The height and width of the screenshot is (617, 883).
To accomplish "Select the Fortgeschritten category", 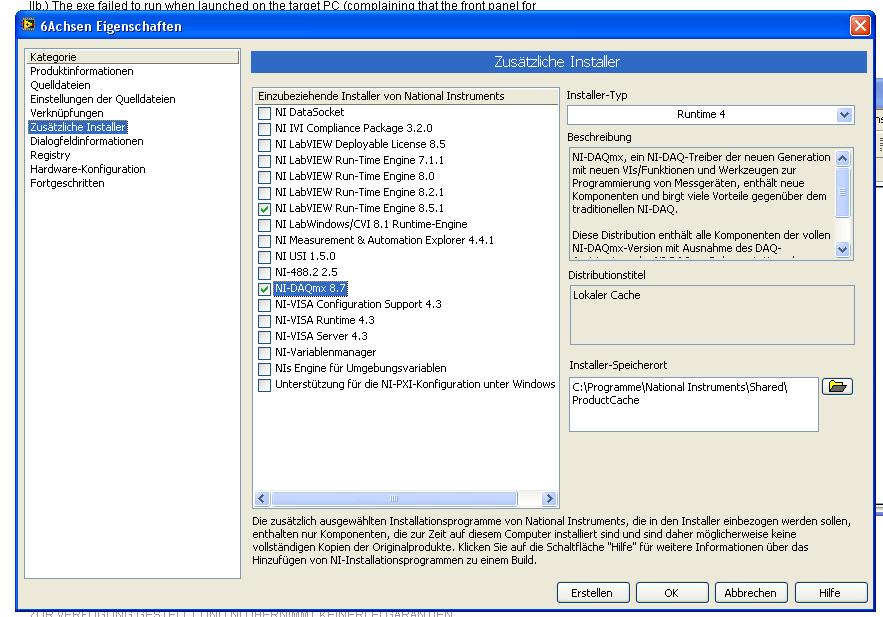I will (x=67, y=184).
